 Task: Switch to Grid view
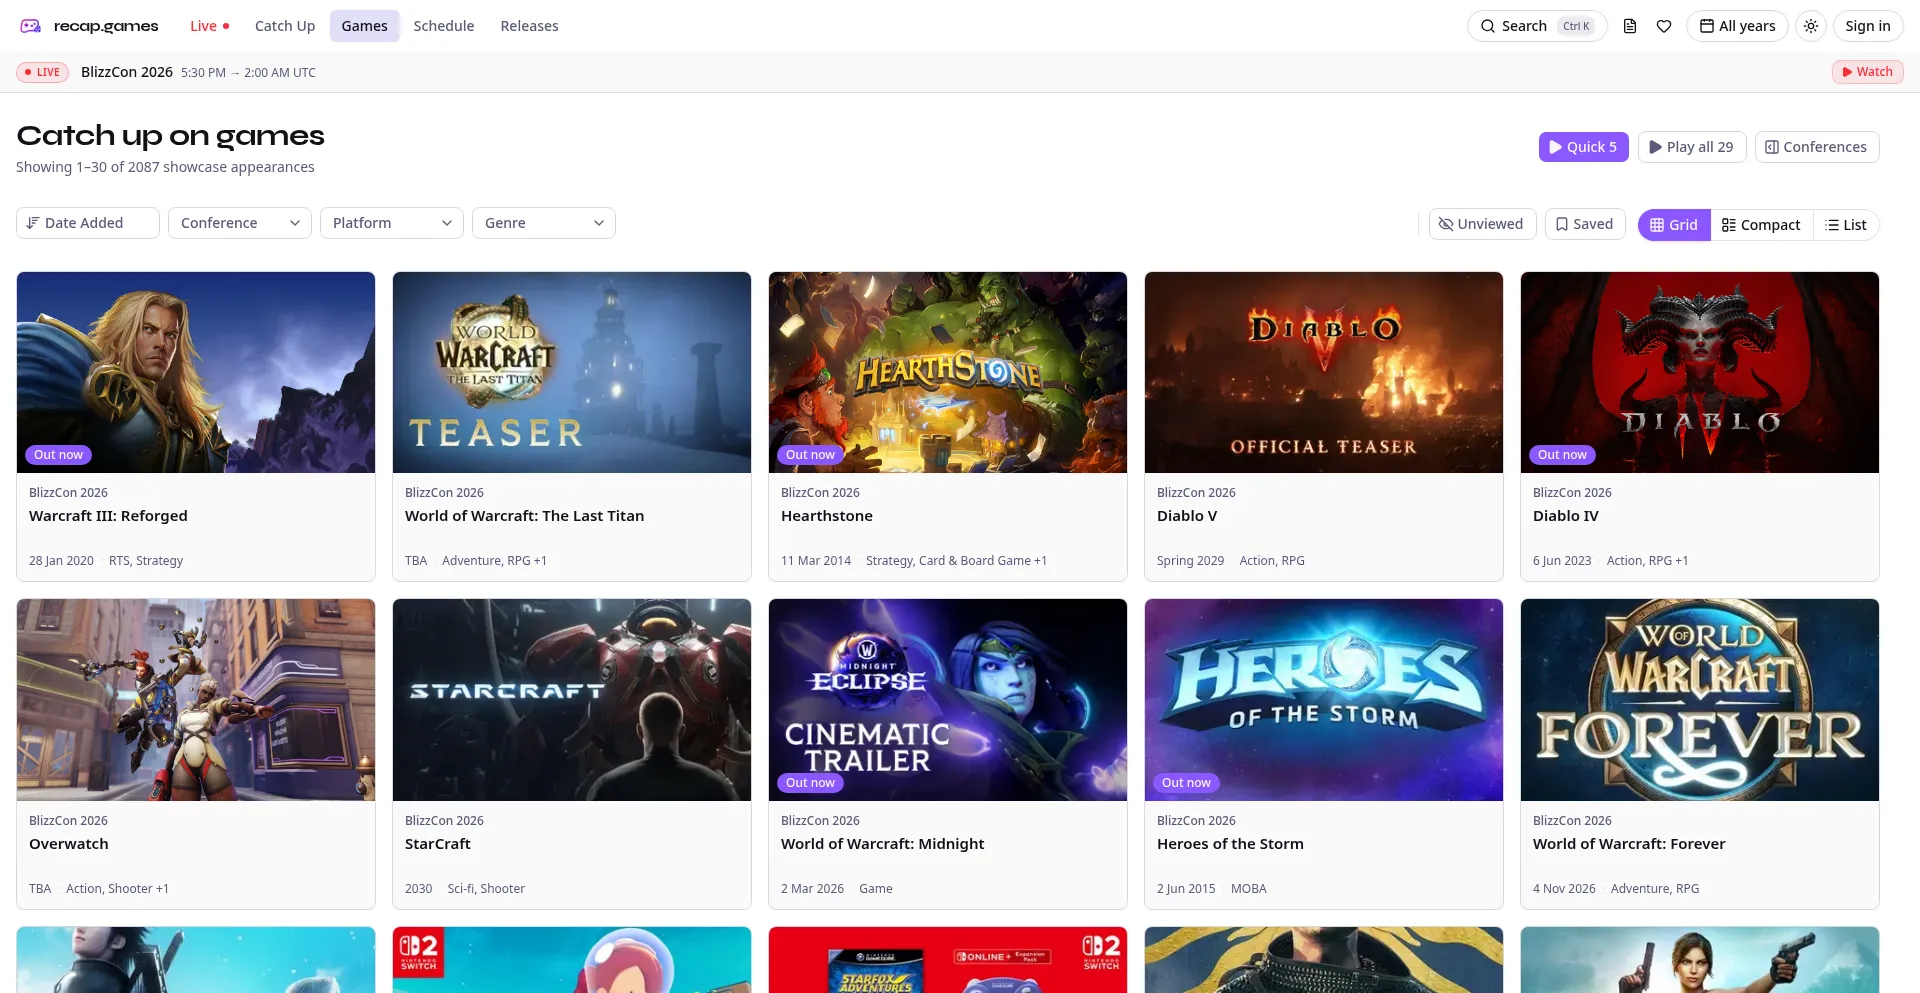(1674, 225)
